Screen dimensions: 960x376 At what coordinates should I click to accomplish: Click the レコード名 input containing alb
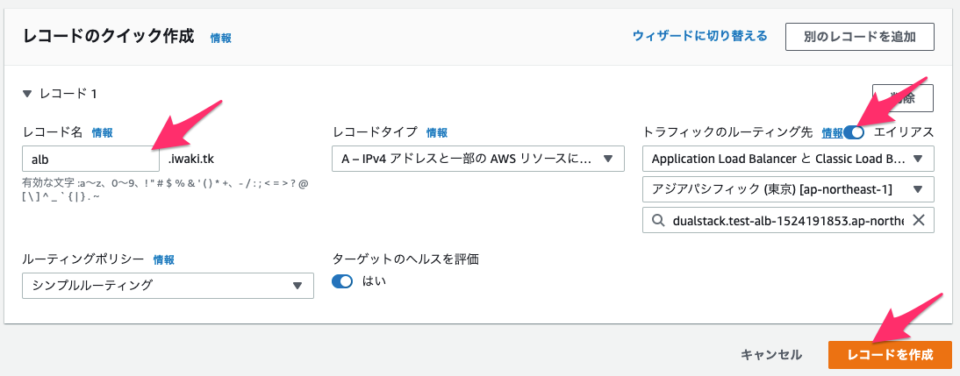pos(91,159)
